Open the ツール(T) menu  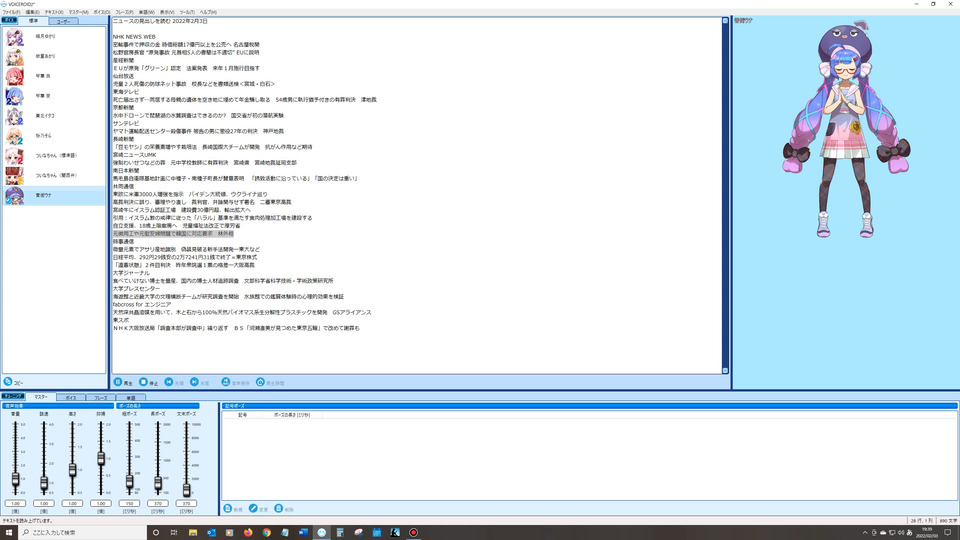click(187, 12)
